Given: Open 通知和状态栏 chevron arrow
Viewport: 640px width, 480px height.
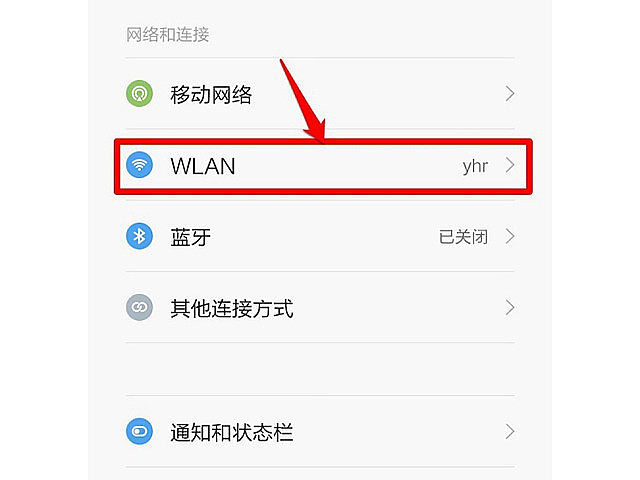Looking at the screenshot, I should pyautogui.click(x=510, y=431).
